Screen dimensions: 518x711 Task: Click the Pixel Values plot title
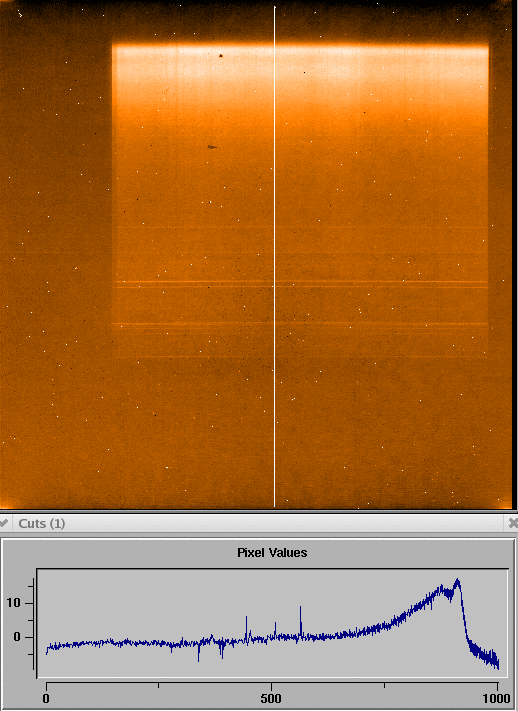point(272,553)
